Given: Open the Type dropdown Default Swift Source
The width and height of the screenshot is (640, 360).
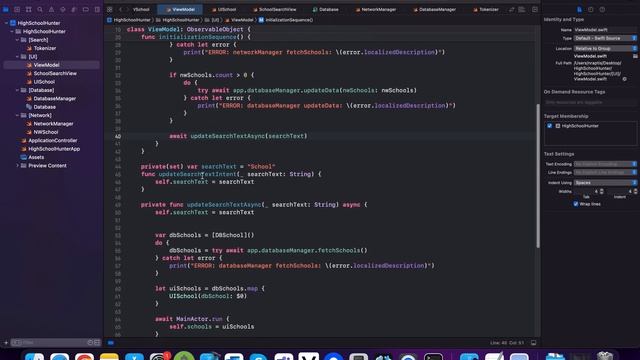Looking at the screenshot, I should pyautogui.click(x=605, y=38).
